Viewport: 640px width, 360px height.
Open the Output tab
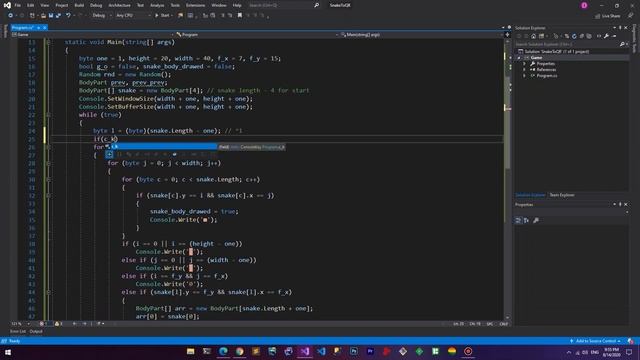pos(36,331)
